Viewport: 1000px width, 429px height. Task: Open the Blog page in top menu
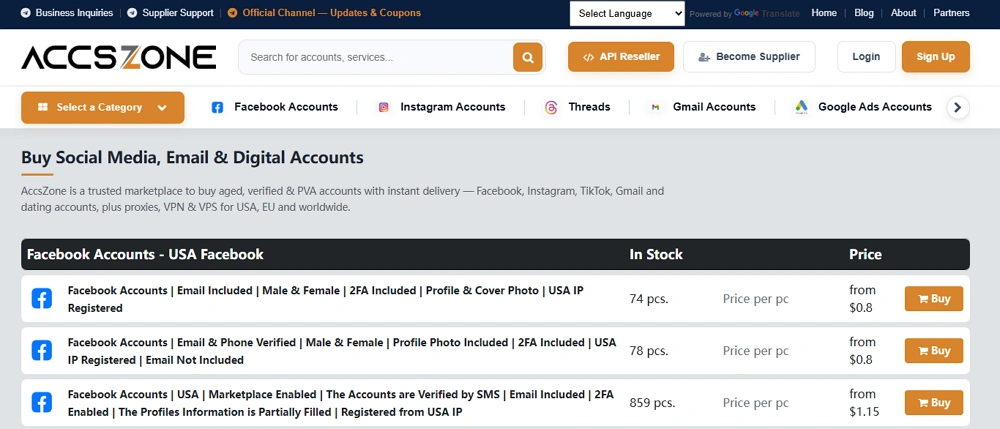(x=864, y=13)
